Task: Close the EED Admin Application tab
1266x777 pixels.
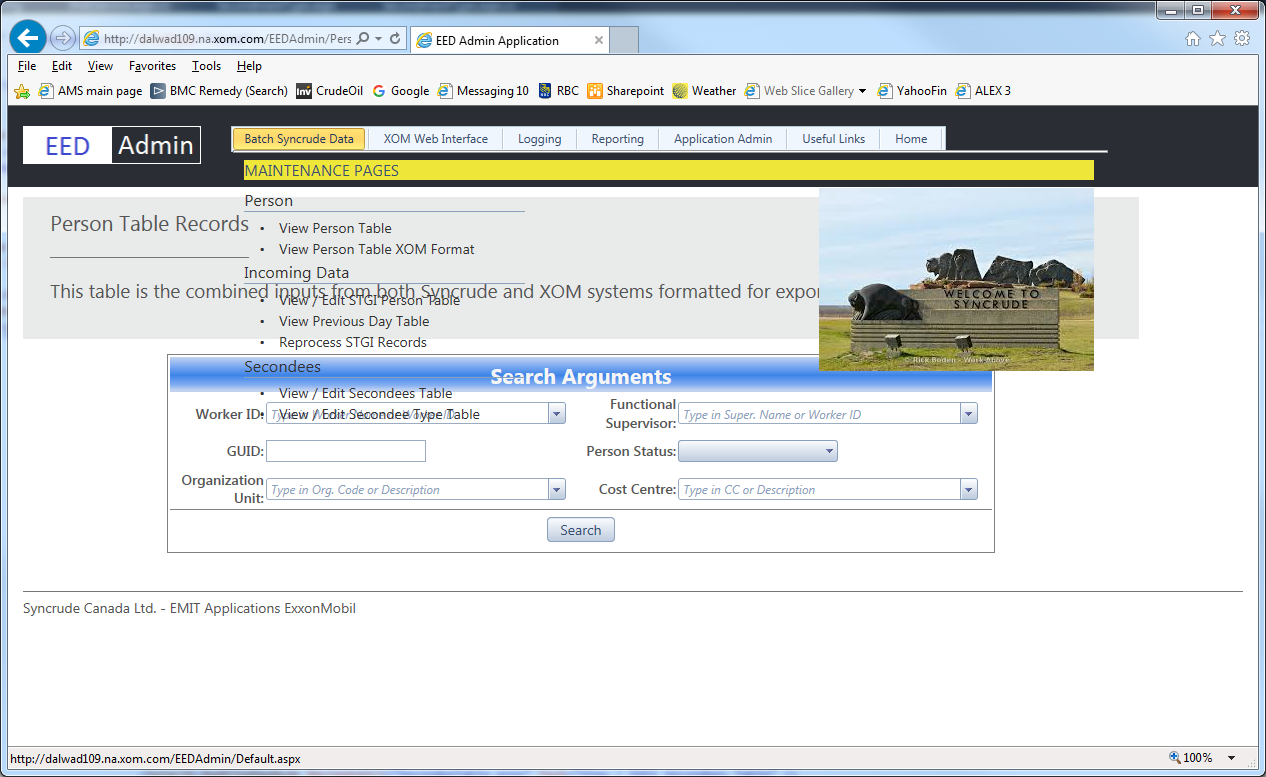Action: pos(599,41)
